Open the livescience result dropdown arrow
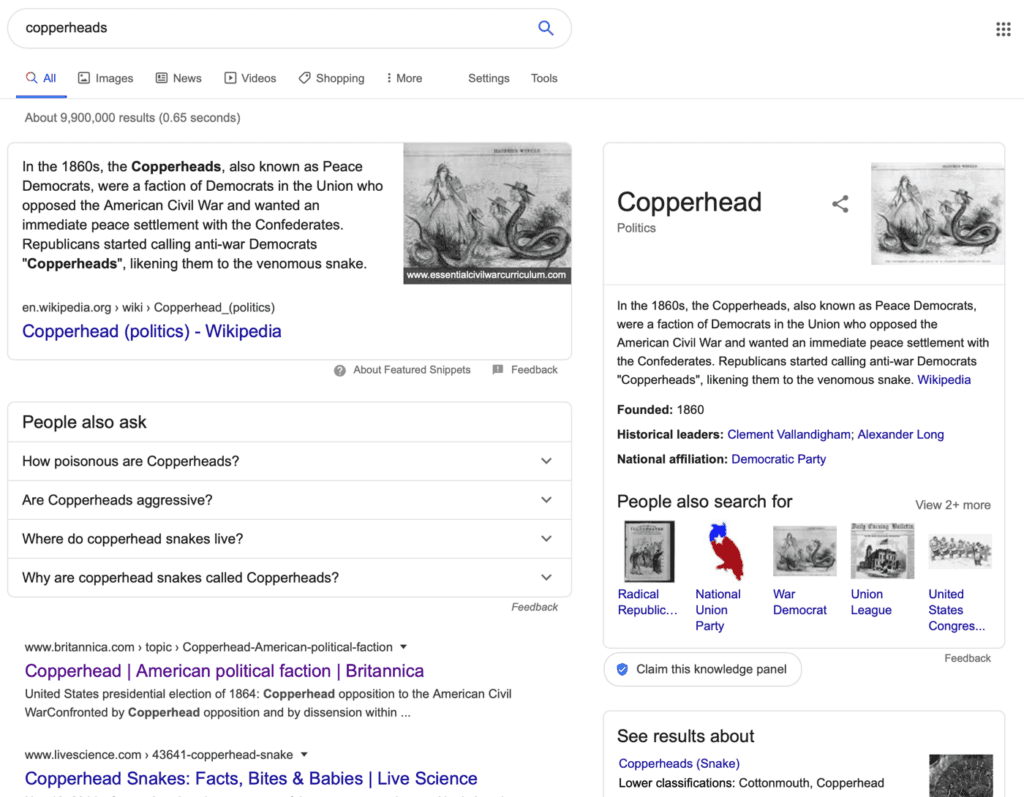Image resolution: width=1024 pixels, height=797 pixels. [x=304, y=755]
